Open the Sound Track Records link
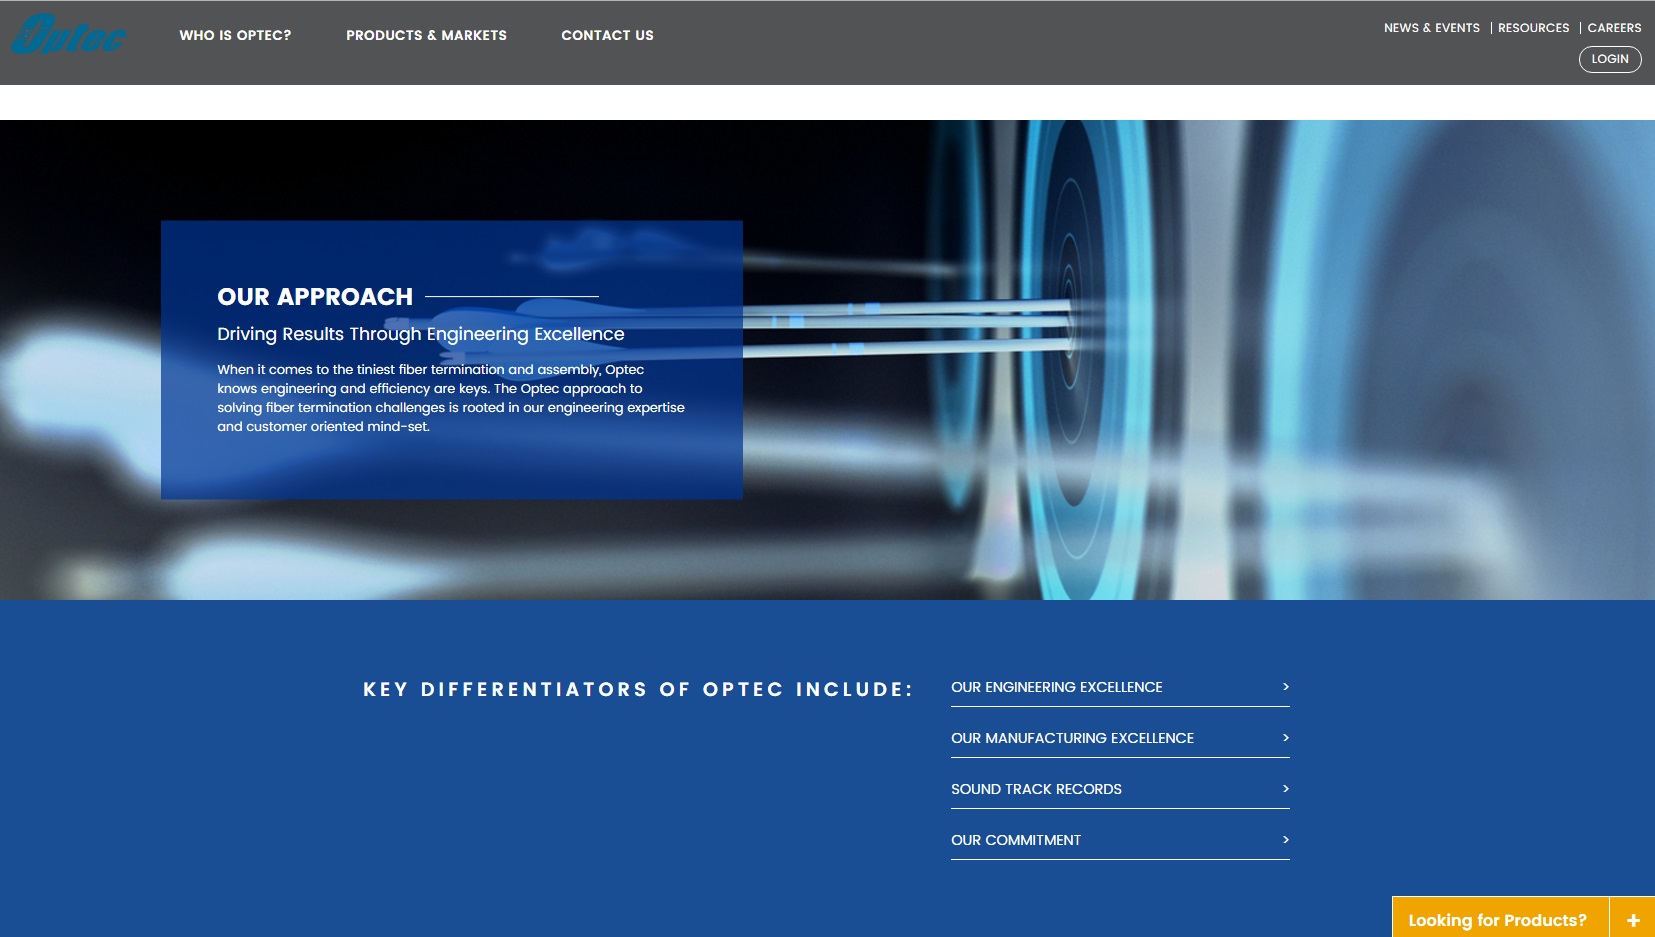Screen dimensions: 1655x937 click(1120, 789)
